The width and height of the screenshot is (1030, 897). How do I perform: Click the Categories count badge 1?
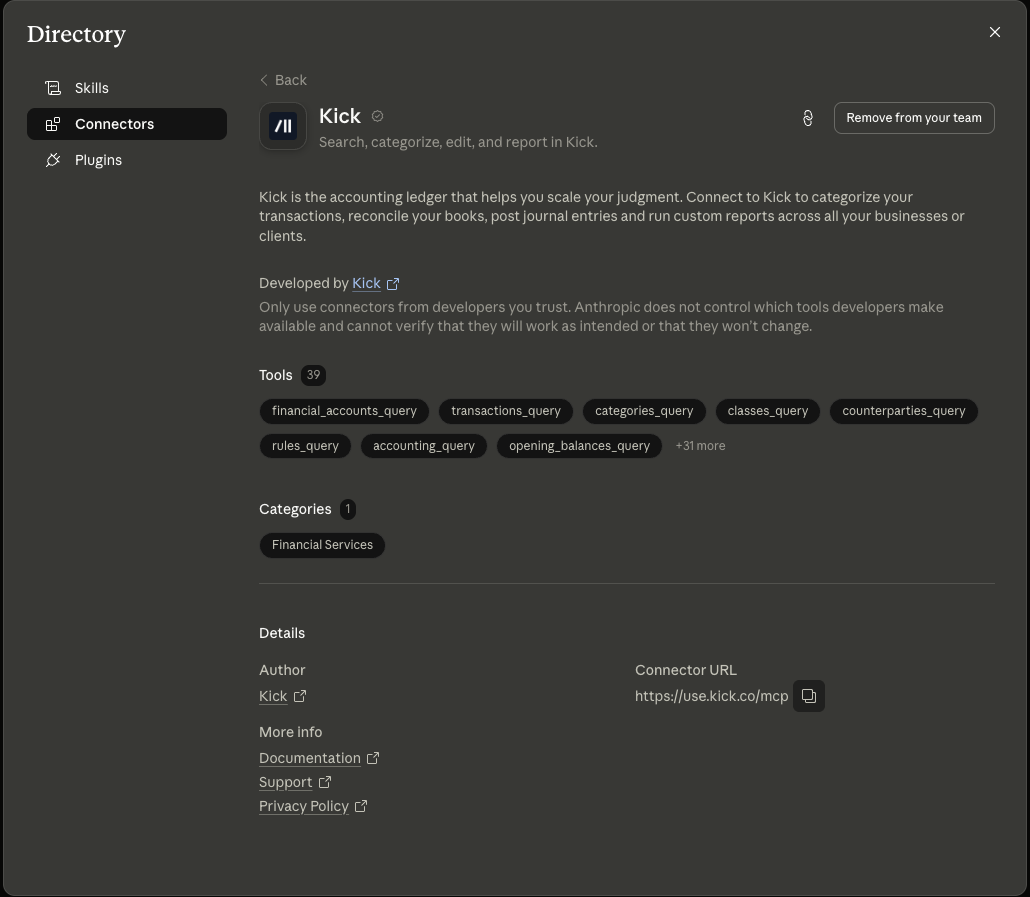click(x=347, y=509)
